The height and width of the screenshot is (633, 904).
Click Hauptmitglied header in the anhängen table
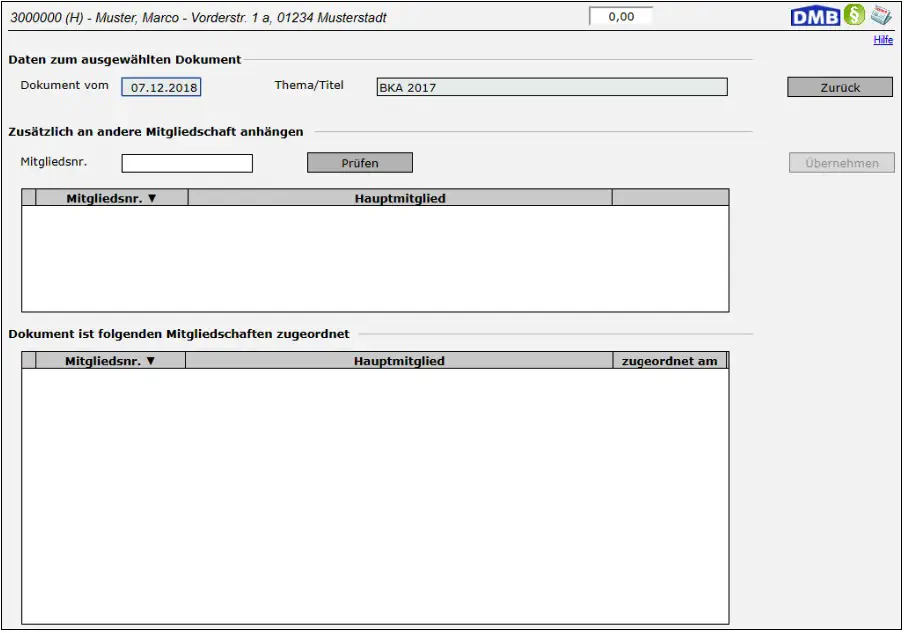(x=400, y=198)
